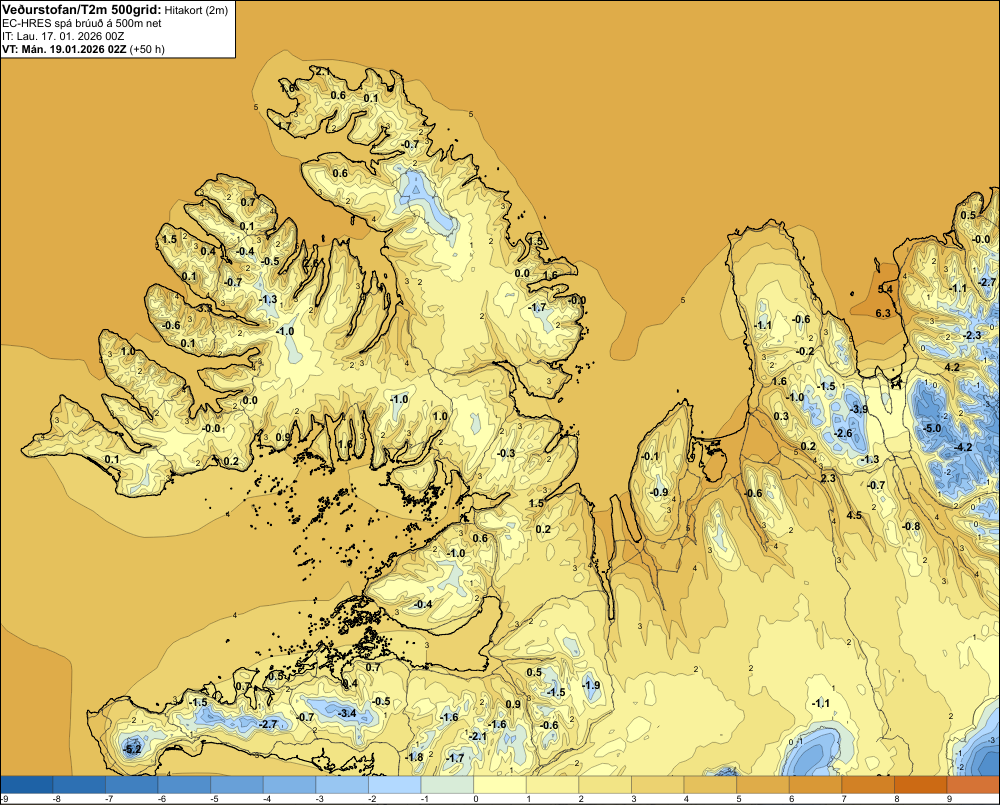Click the '-1.9' temperature value
The image size is (1000, 805).
point(591,685)
